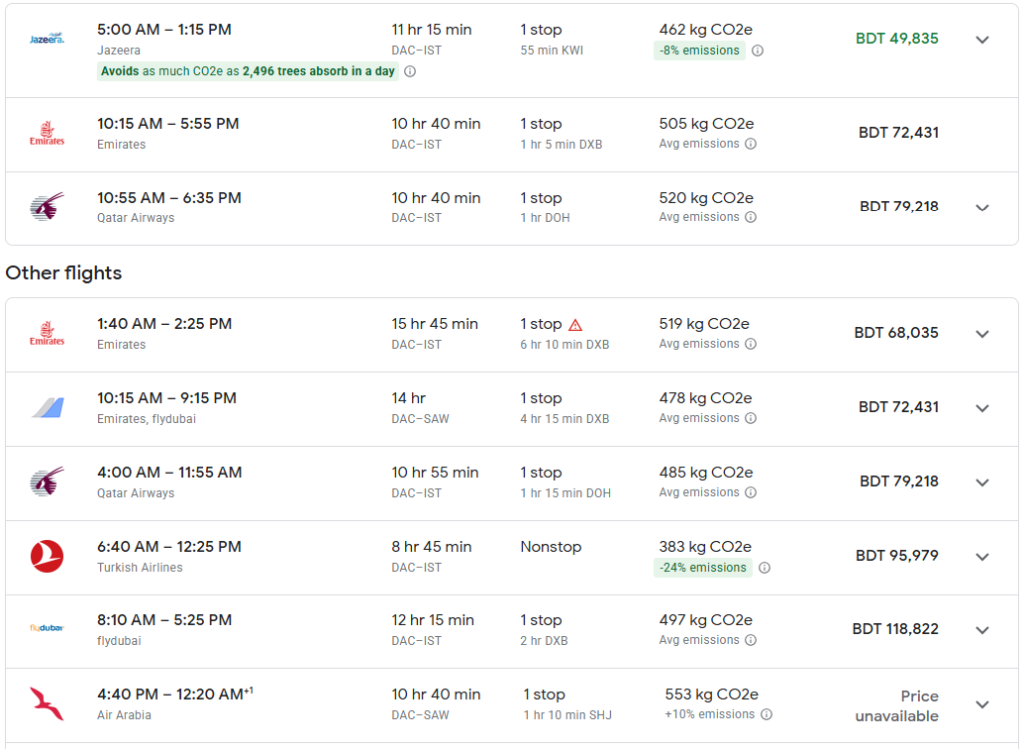Select the BDT 95,979 Turkish Airlines fare
Image resolution: width=1024 pixels, height=749 pixels.
(897, 556)
